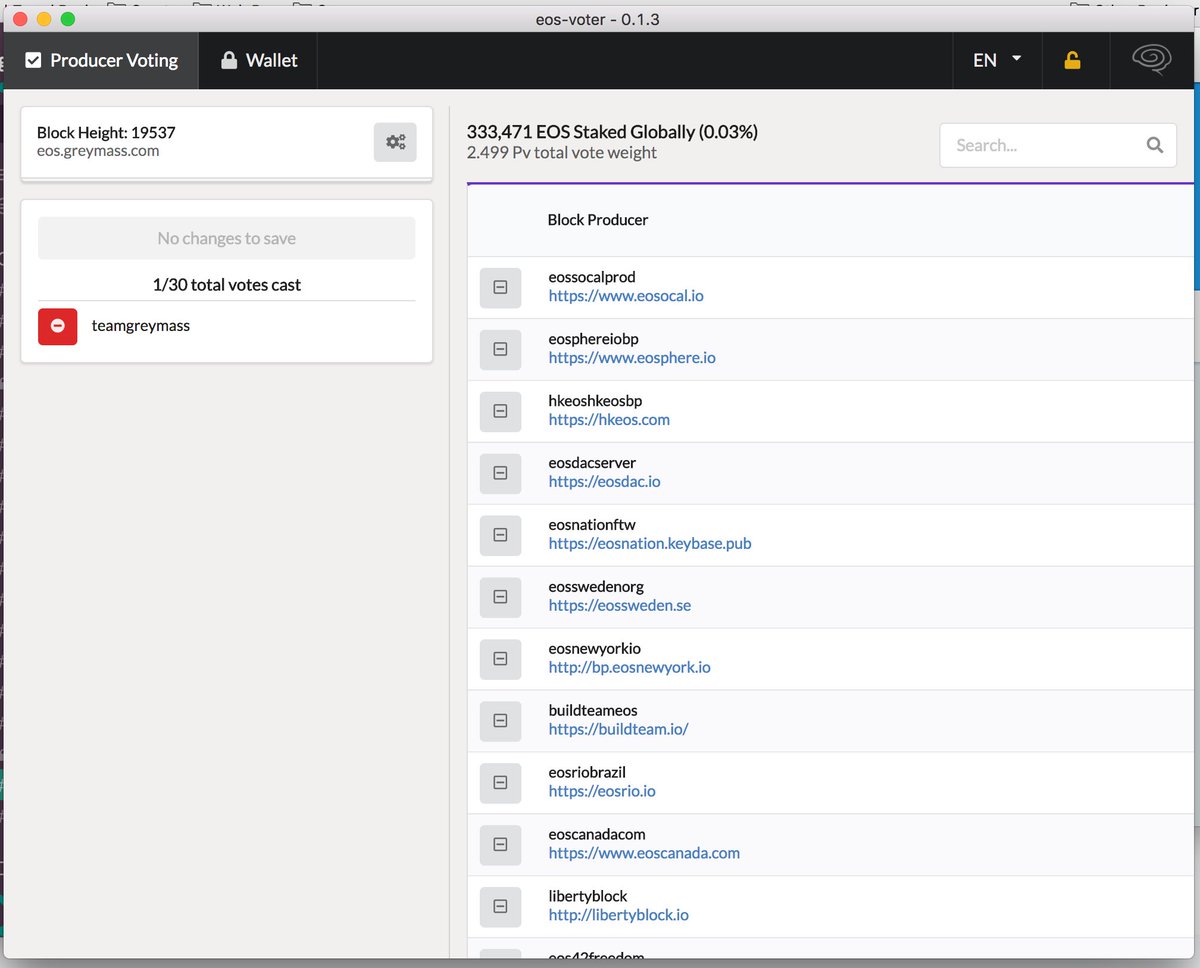
Task: Open the https://hkeos.com link
Action: pyautogui.click(x=609, y=420)
